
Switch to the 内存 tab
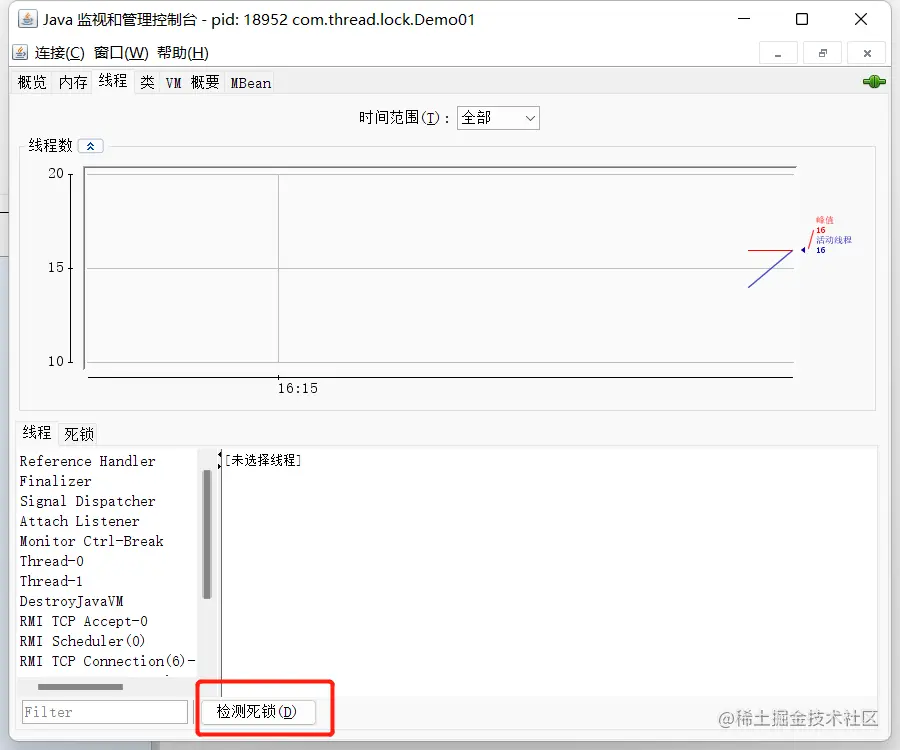pyautogui.click(x=72, y=83)
